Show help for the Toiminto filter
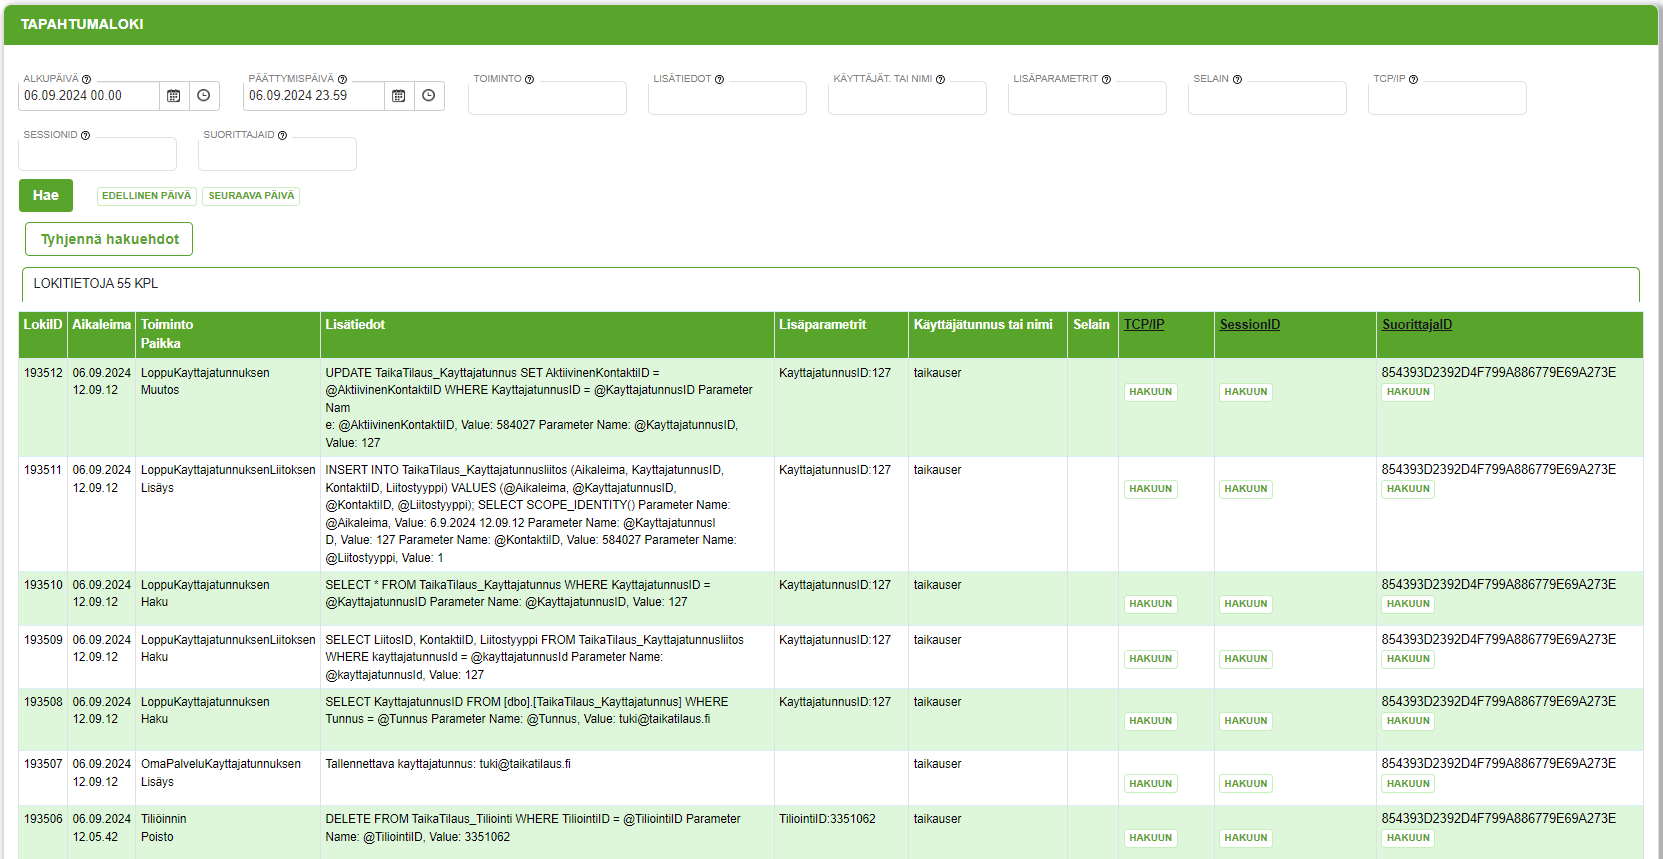Viewport: 1663px width, 859px height. point(529,79)
